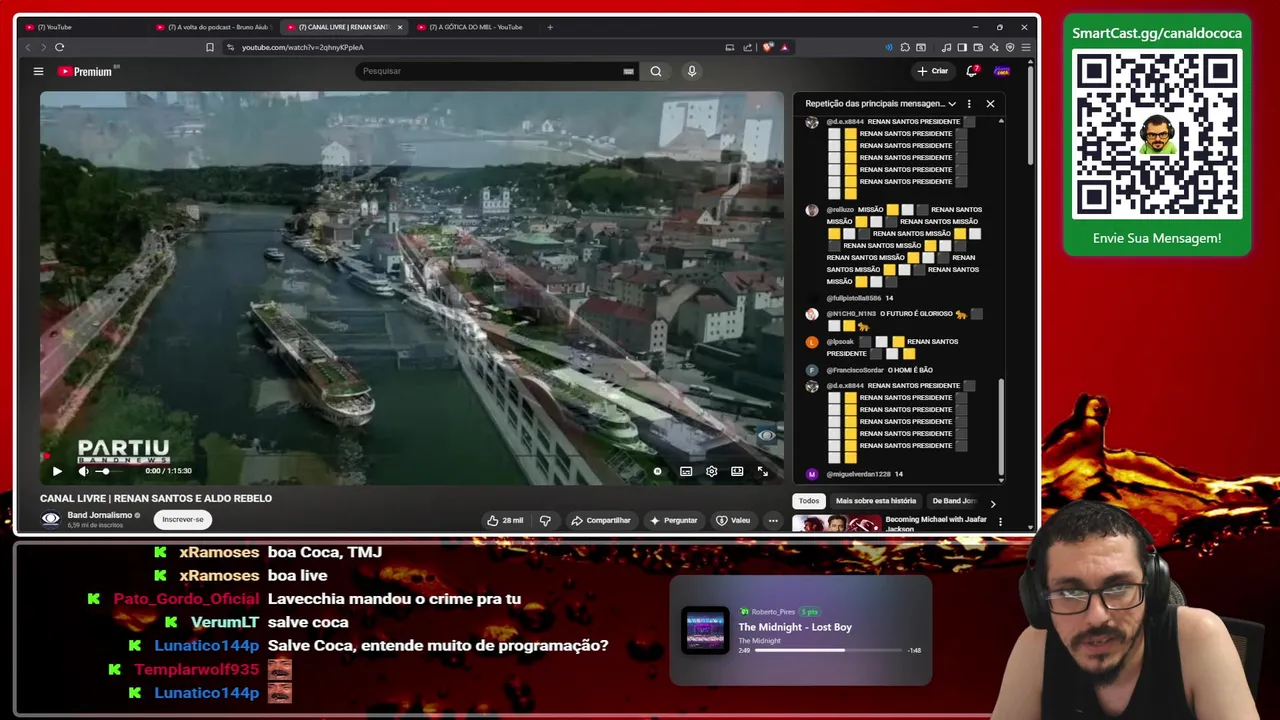Open browser main menu hamburger

1026,47
